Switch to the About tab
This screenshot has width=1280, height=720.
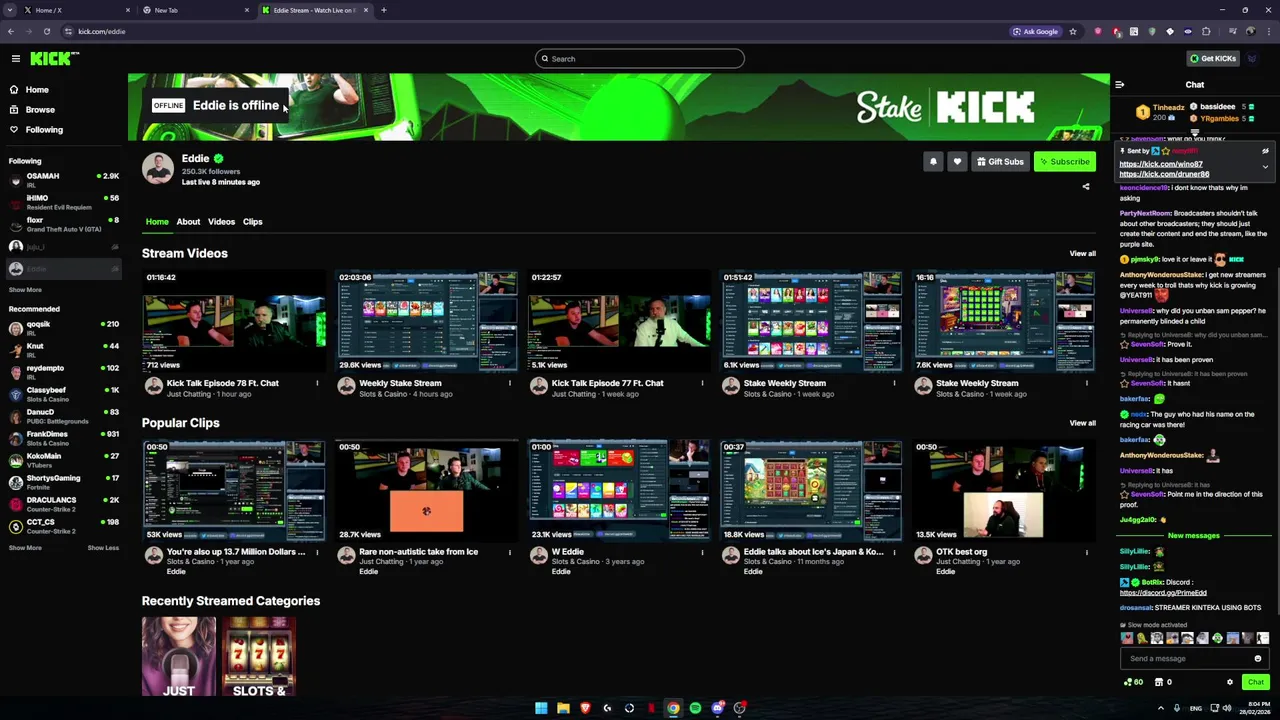point(188,222)
